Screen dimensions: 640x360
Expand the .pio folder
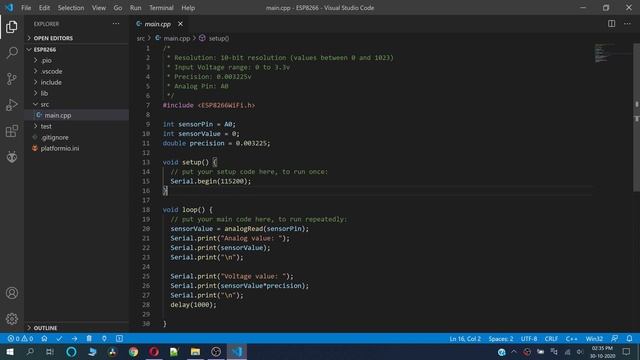click(x=77, y=60)
